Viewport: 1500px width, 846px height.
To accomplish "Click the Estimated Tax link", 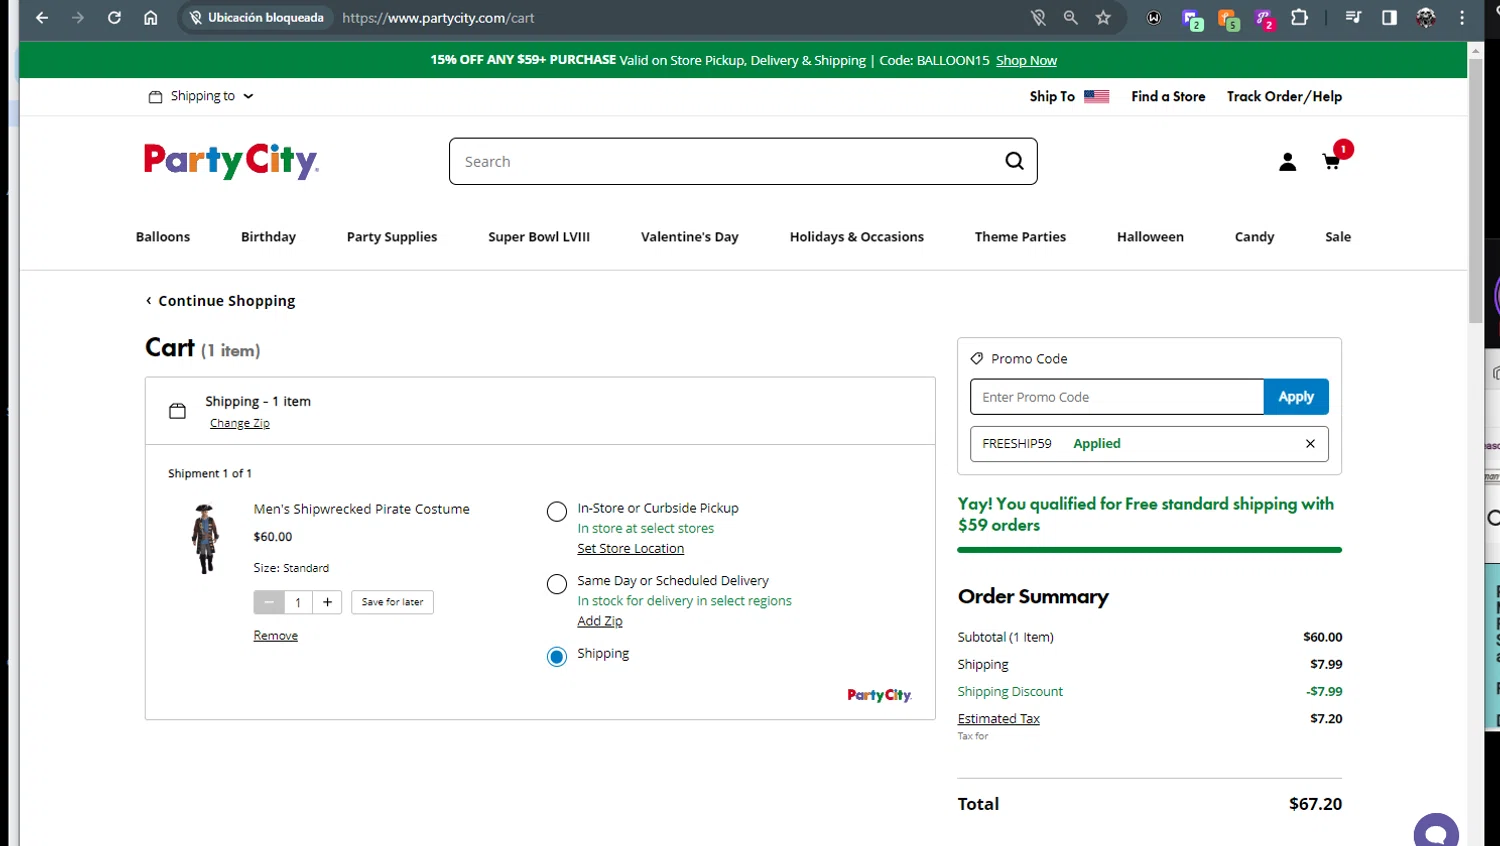I will tap(999, 719).
